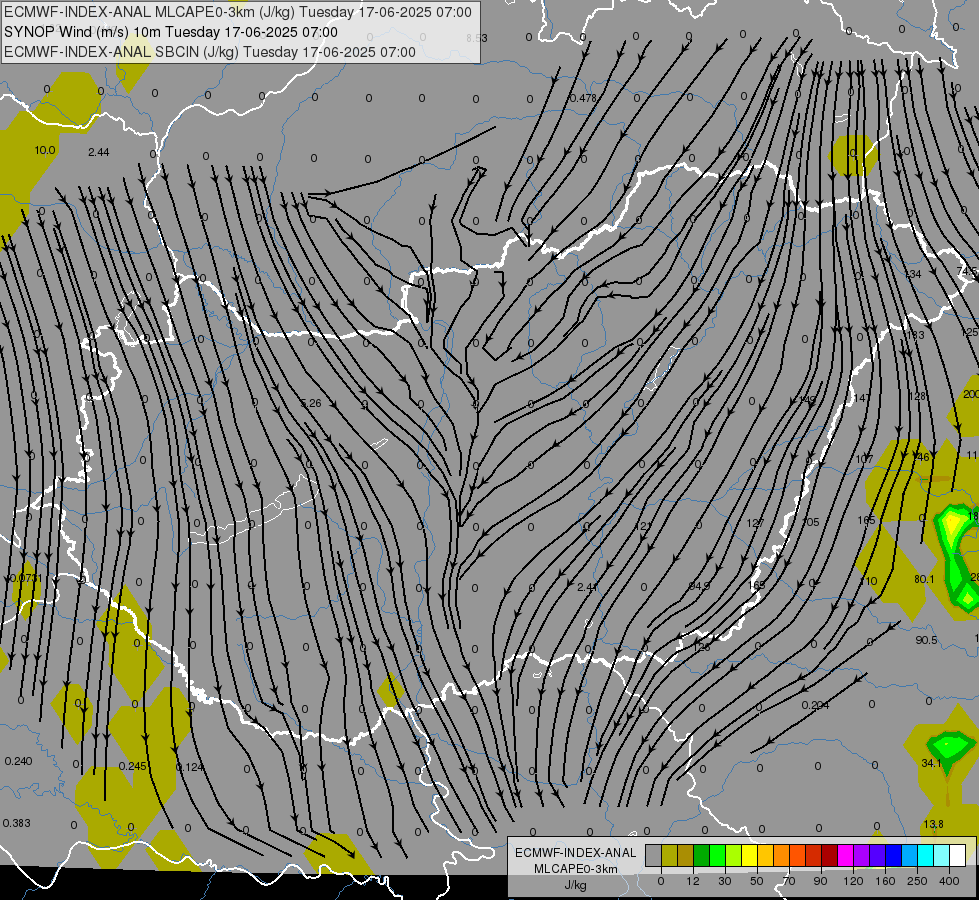Image resolution: width=979 pixels, height=900 pixels.
Task: Click the legend scale value 12
Action: pyautogui.click(x=692, y=881)
